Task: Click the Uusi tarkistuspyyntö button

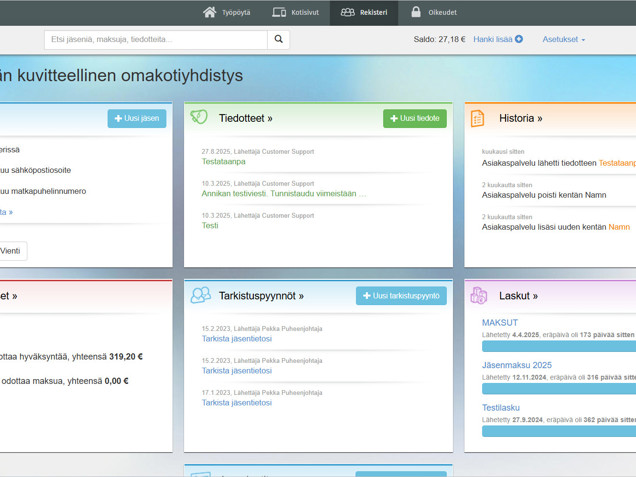Action: (x=401, y=296)
